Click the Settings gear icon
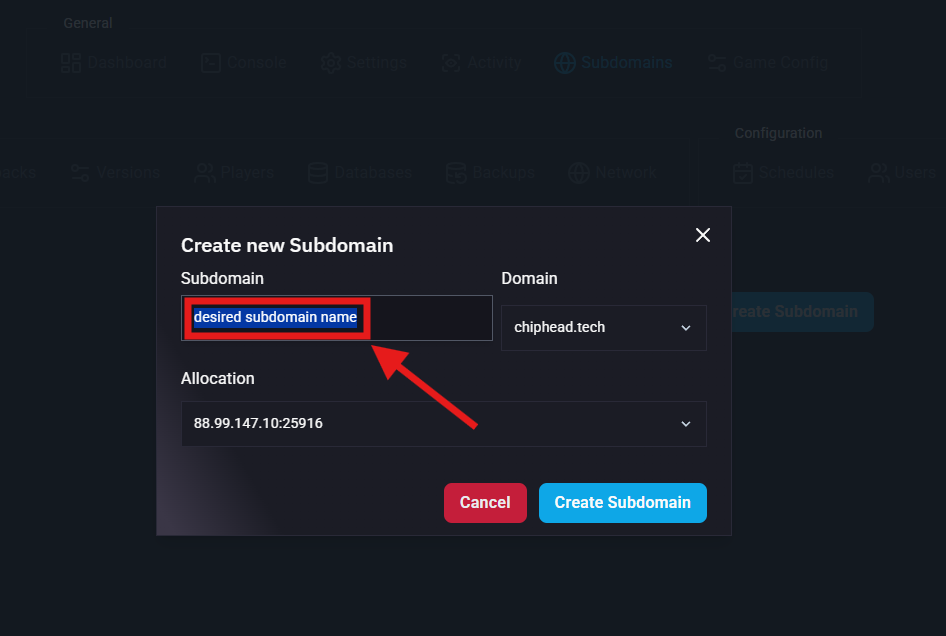Image resolution: width=946 pixels, height=636 pixels. click(331, 63)
